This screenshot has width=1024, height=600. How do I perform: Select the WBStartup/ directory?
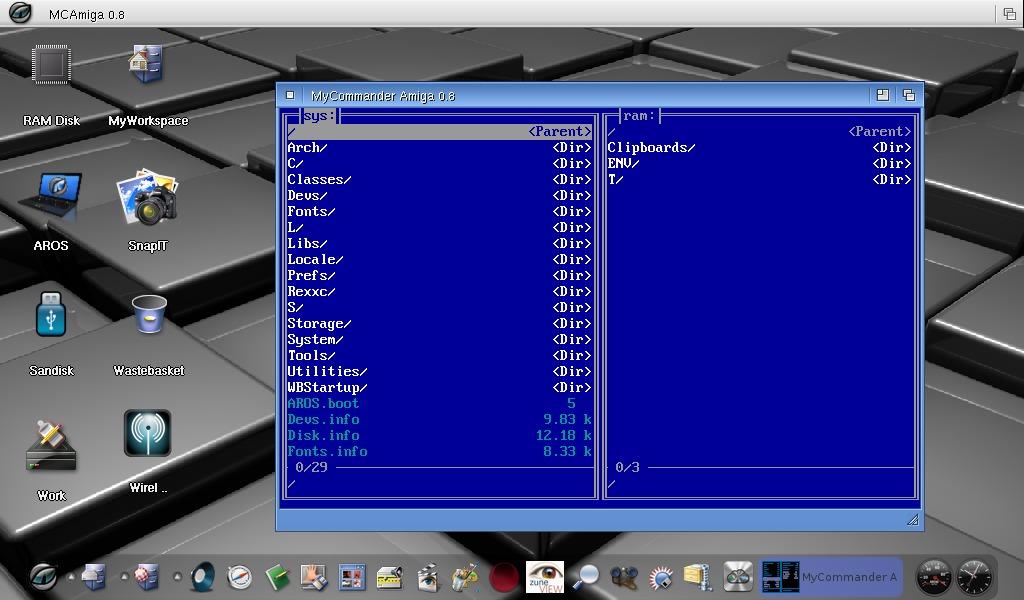point(440,387)
